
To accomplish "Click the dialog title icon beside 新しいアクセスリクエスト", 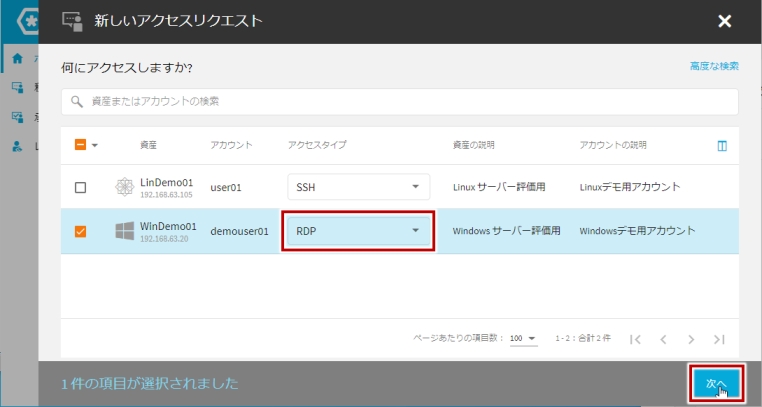I will [72, 21].
